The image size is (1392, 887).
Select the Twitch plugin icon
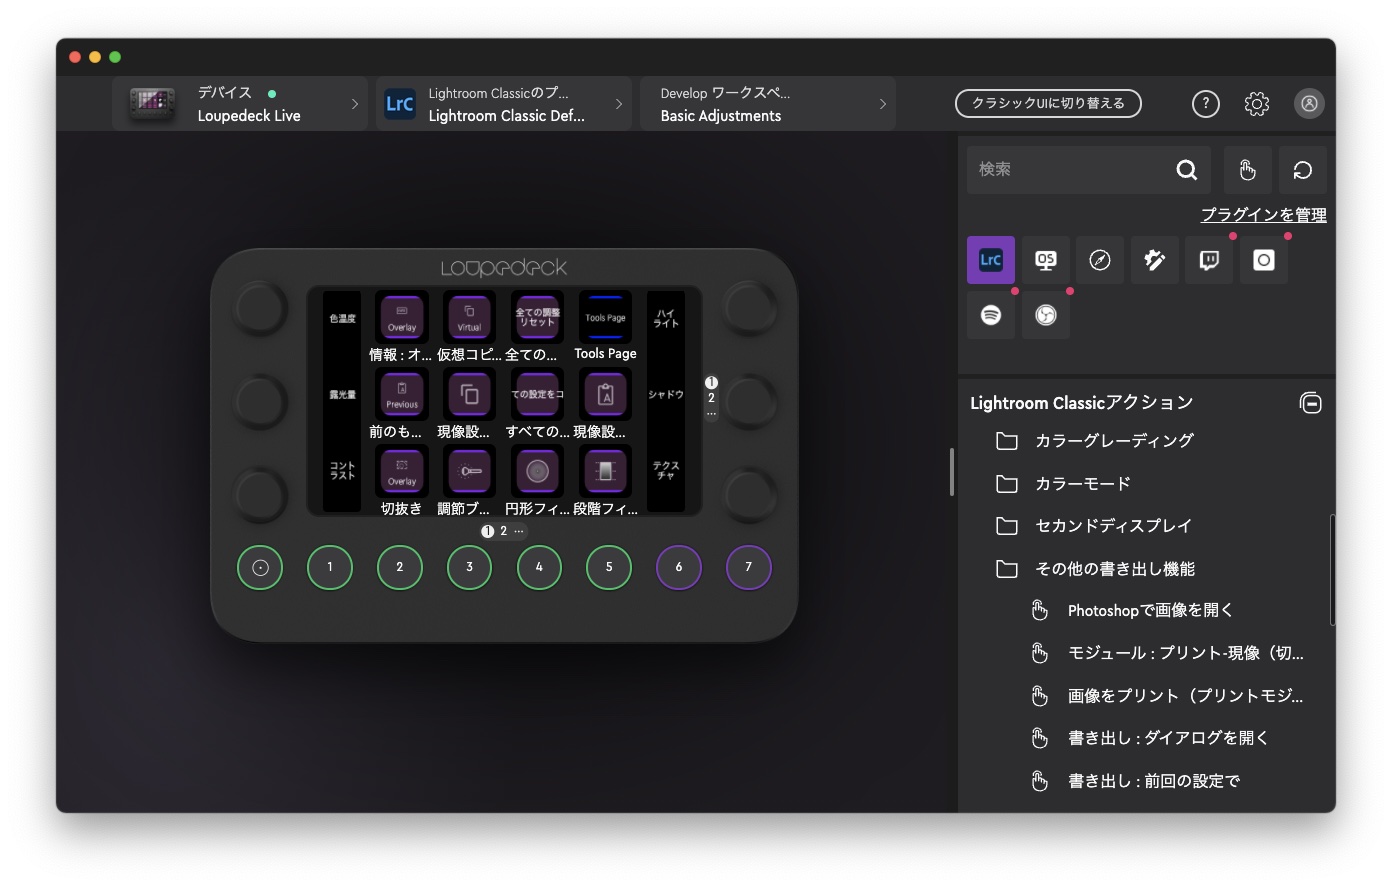[1209, 260]
